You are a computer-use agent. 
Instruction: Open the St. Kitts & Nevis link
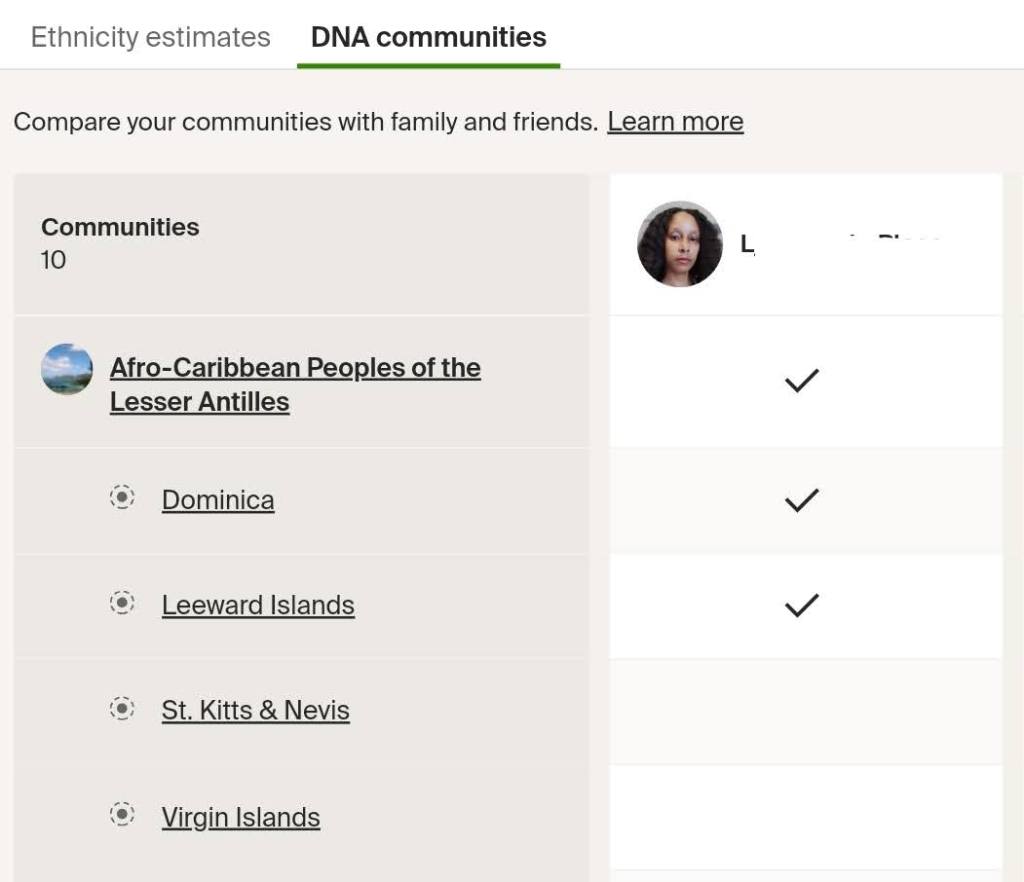255,711
